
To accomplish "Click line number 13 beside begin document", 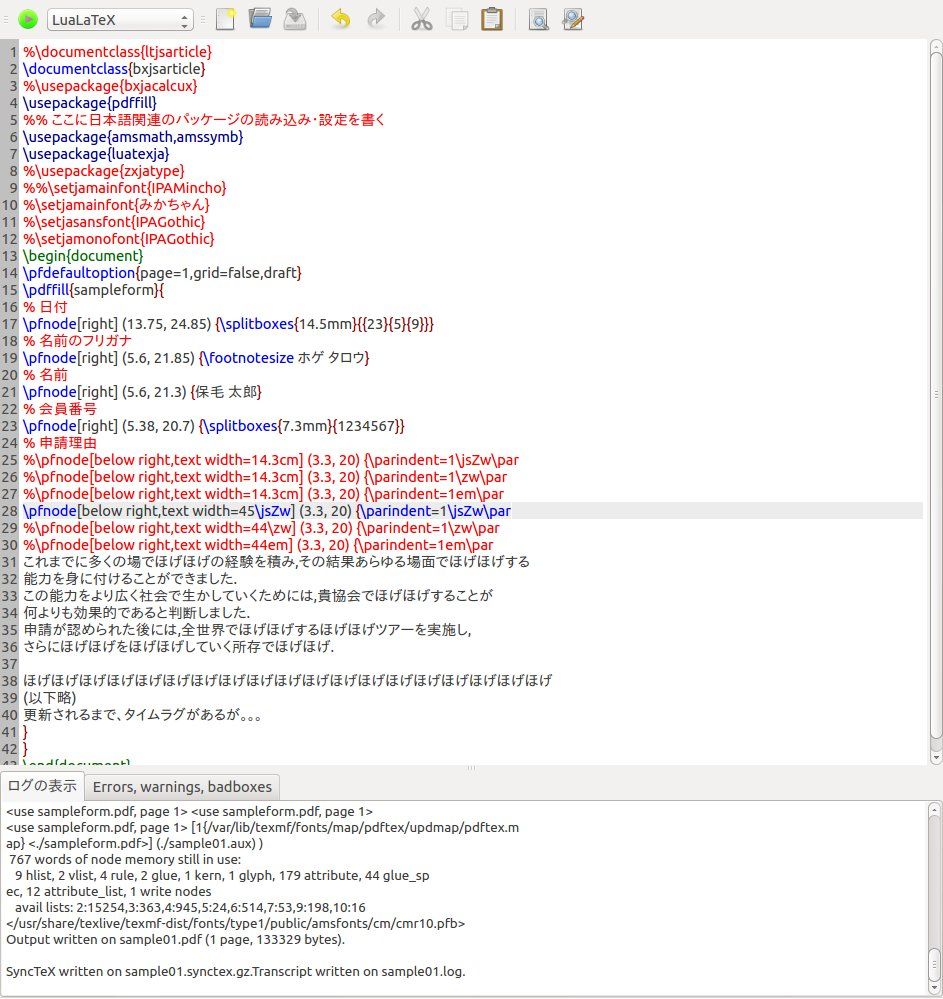I will coord(10,255).
